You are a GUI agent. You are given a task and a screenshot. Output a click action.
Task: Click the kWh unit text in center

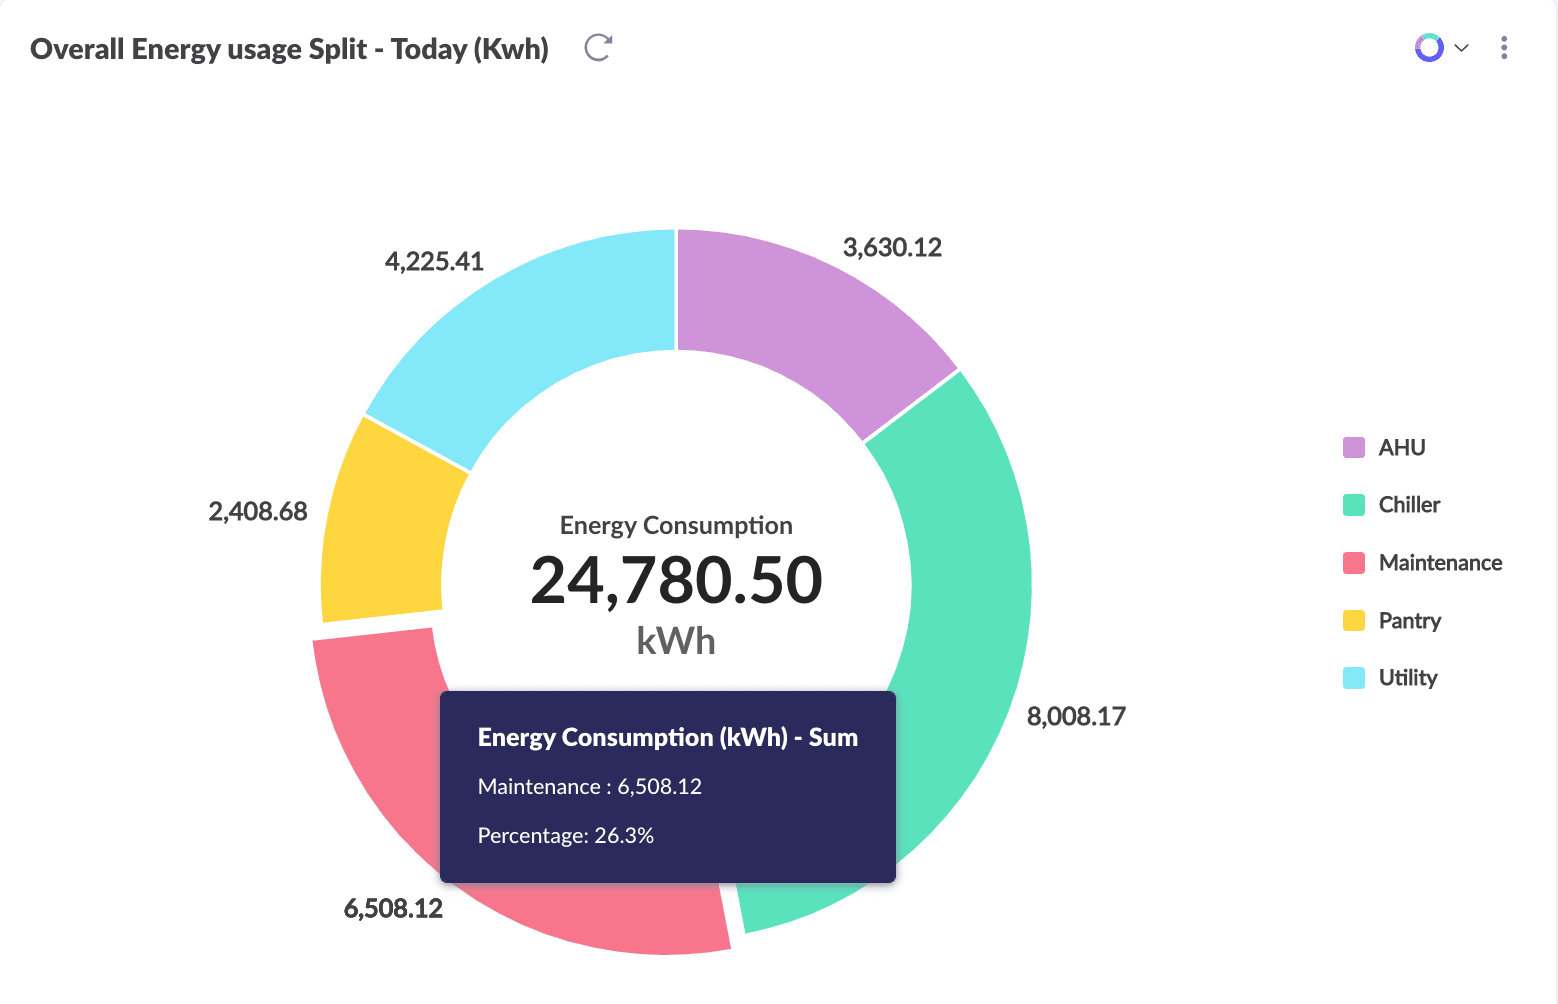coord(676,640)
